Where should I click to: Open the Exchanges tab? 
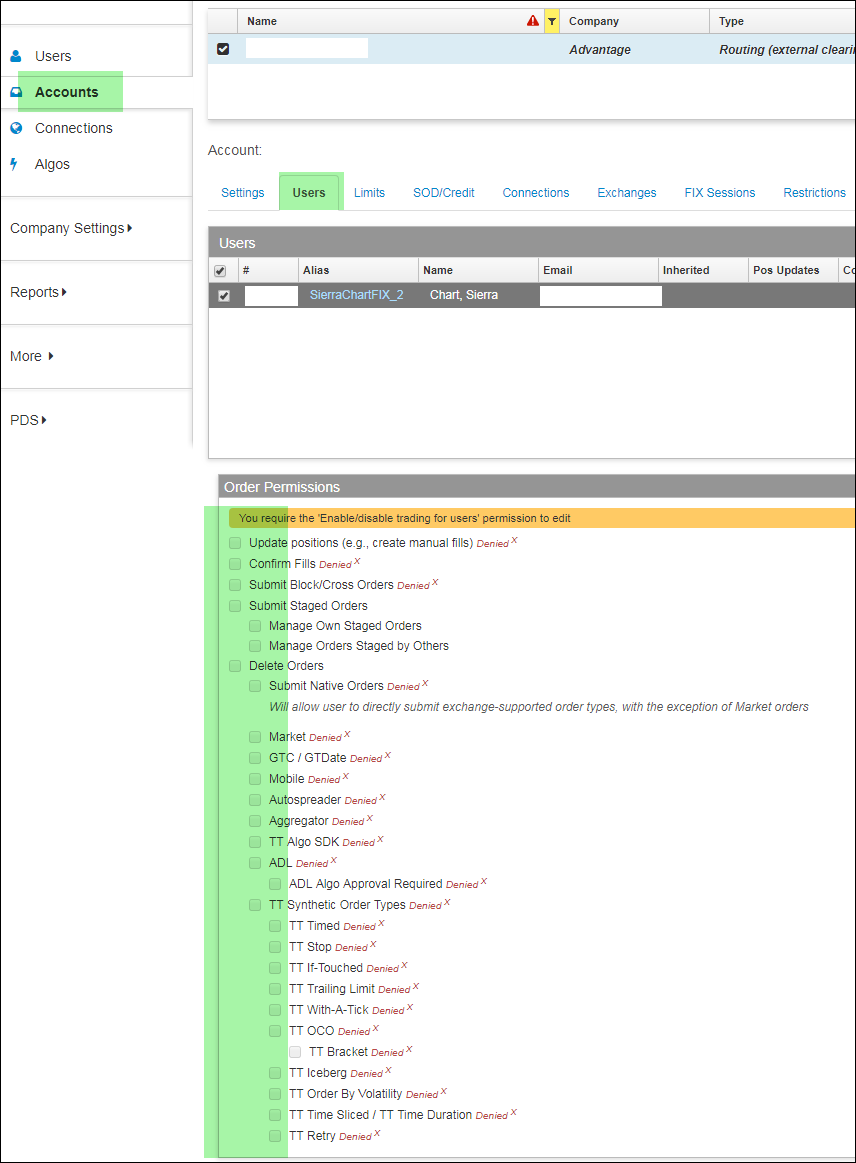click(x=627, y=193)
